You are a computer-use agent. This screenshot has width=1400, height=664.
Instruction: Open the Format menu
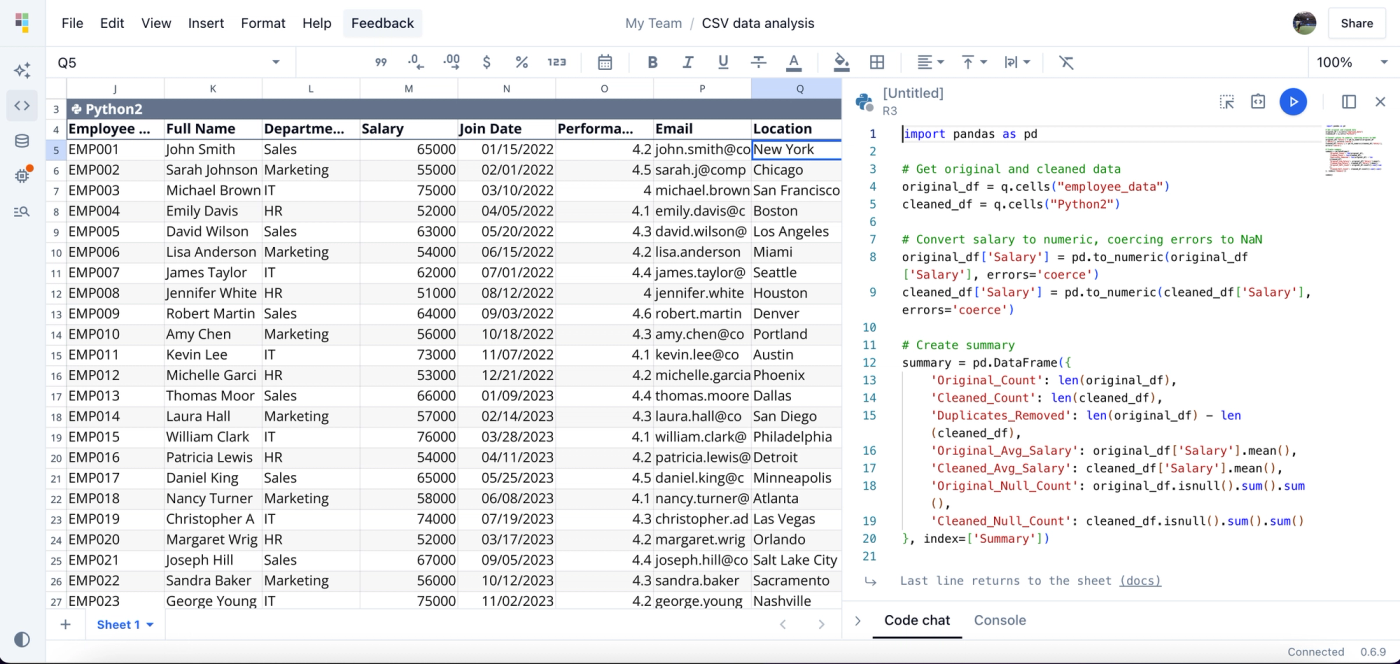(263, 23)
